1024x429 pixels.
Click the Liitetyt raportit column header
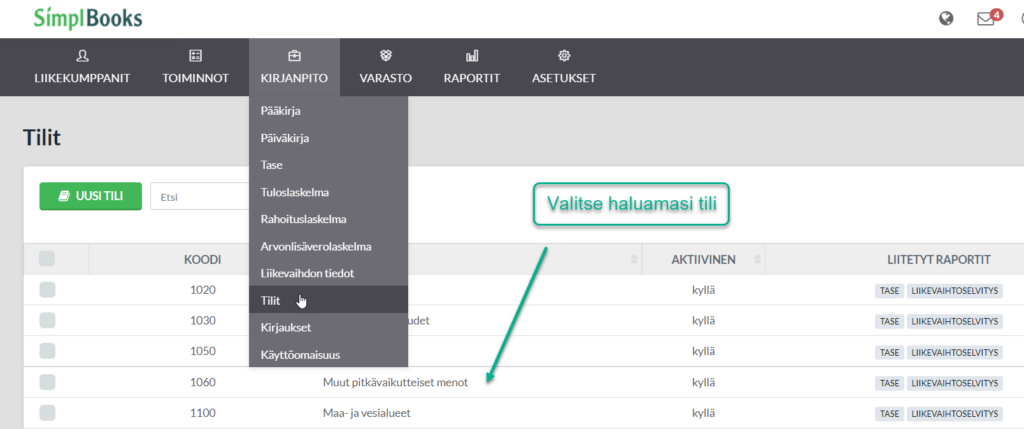(938, 260)
